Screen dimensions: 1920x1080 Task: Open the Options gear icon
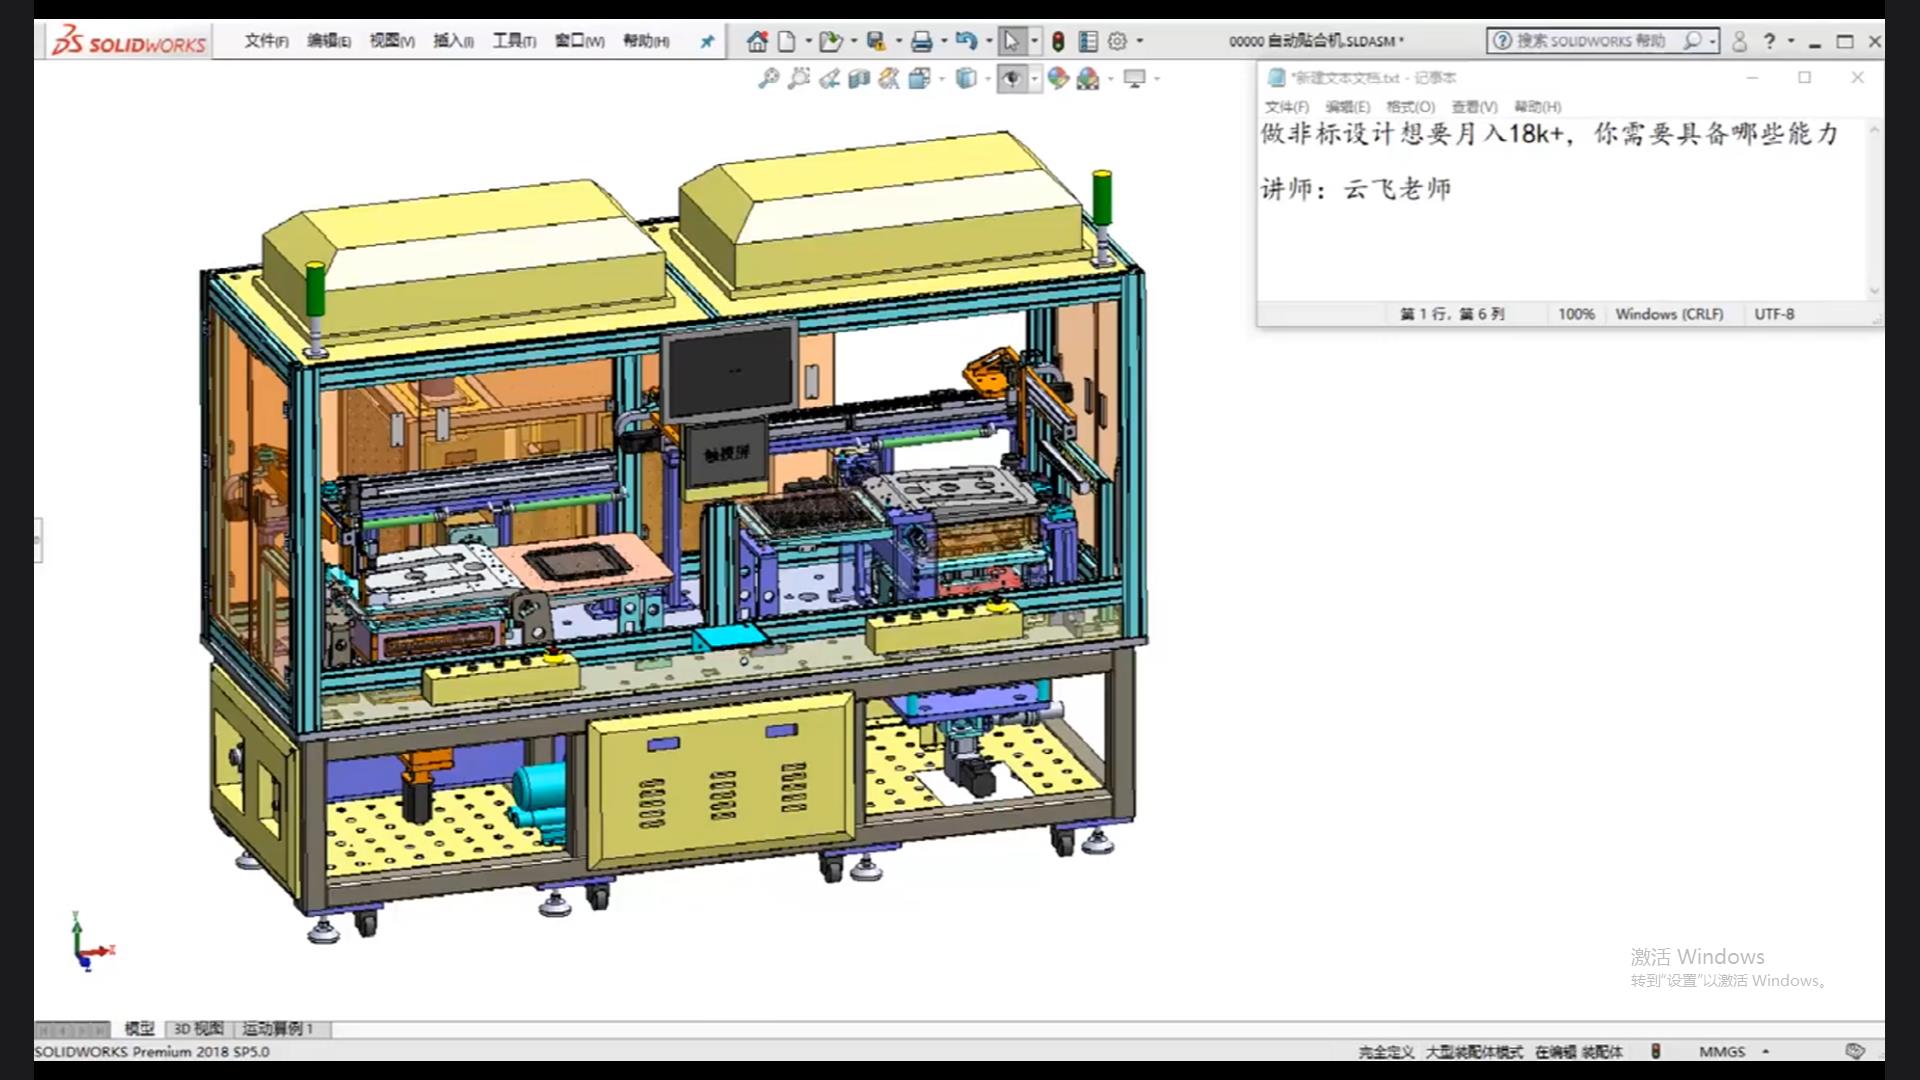(x=1118, y=41)
